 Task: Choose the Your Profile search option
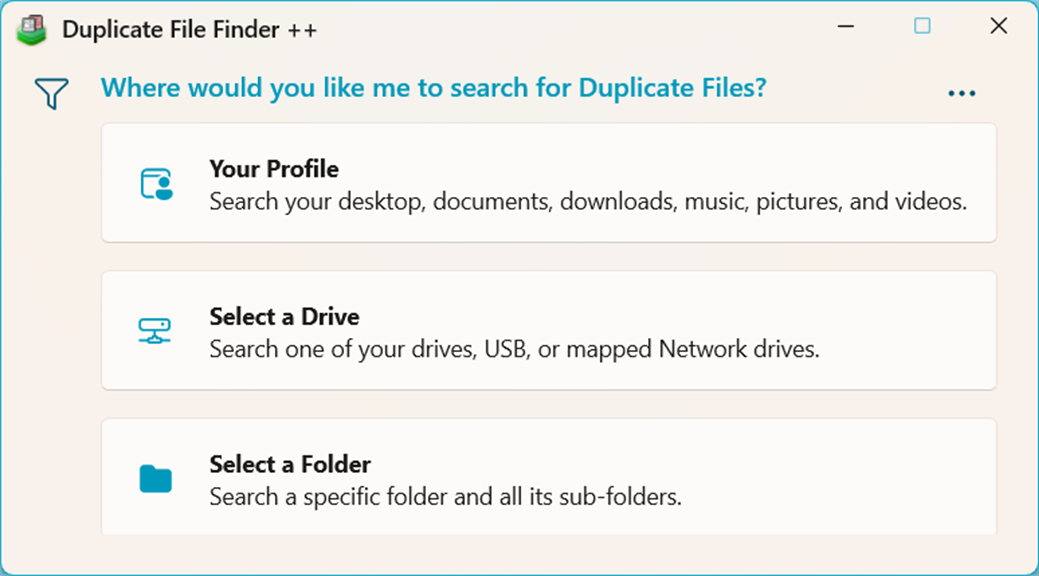[548, 183]
